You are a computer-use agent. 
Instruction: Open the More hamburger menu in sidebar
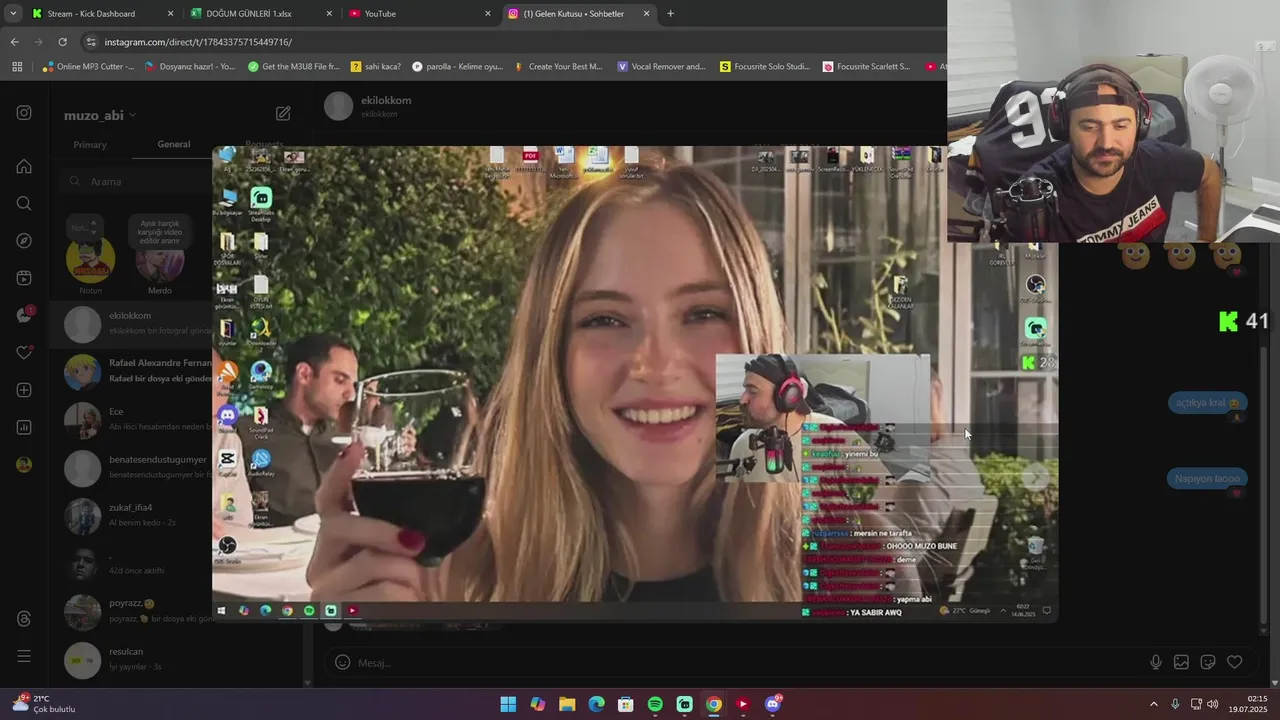(x=24, y=656)
